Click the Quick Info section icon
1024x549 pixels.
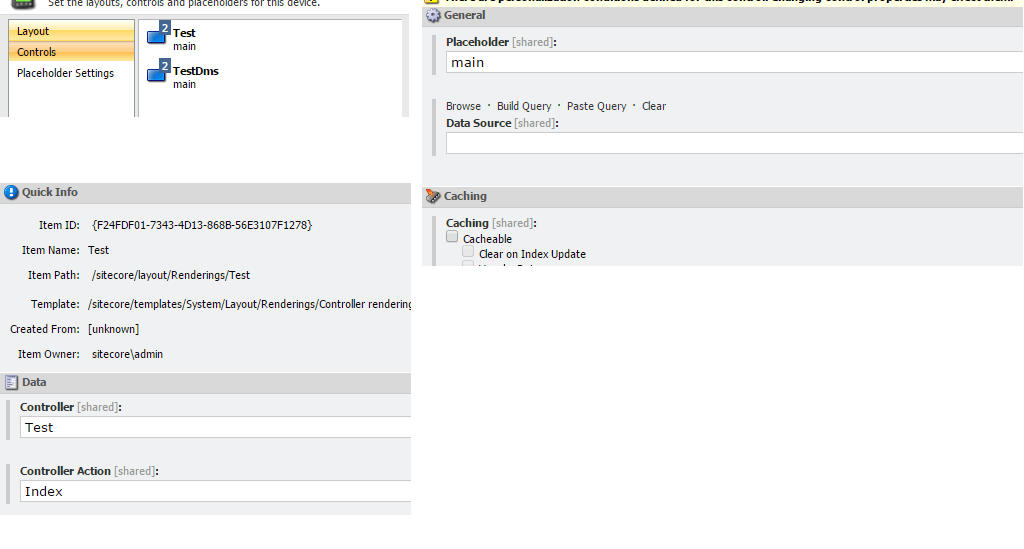pyautogui.click(x=11, y=192)
